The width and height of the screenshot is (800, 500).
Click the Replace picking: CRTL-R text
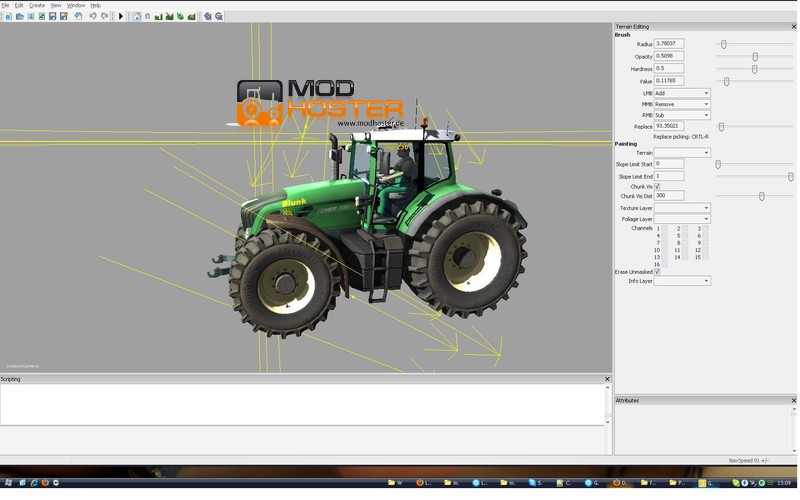click(x=681, y=137)
